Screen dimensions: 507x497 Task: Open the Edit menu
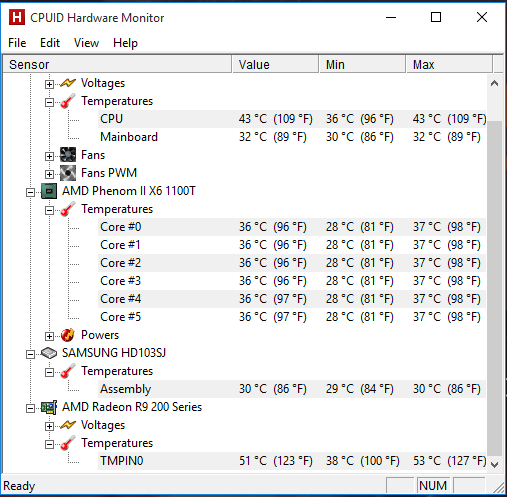(x=50, y=43)
